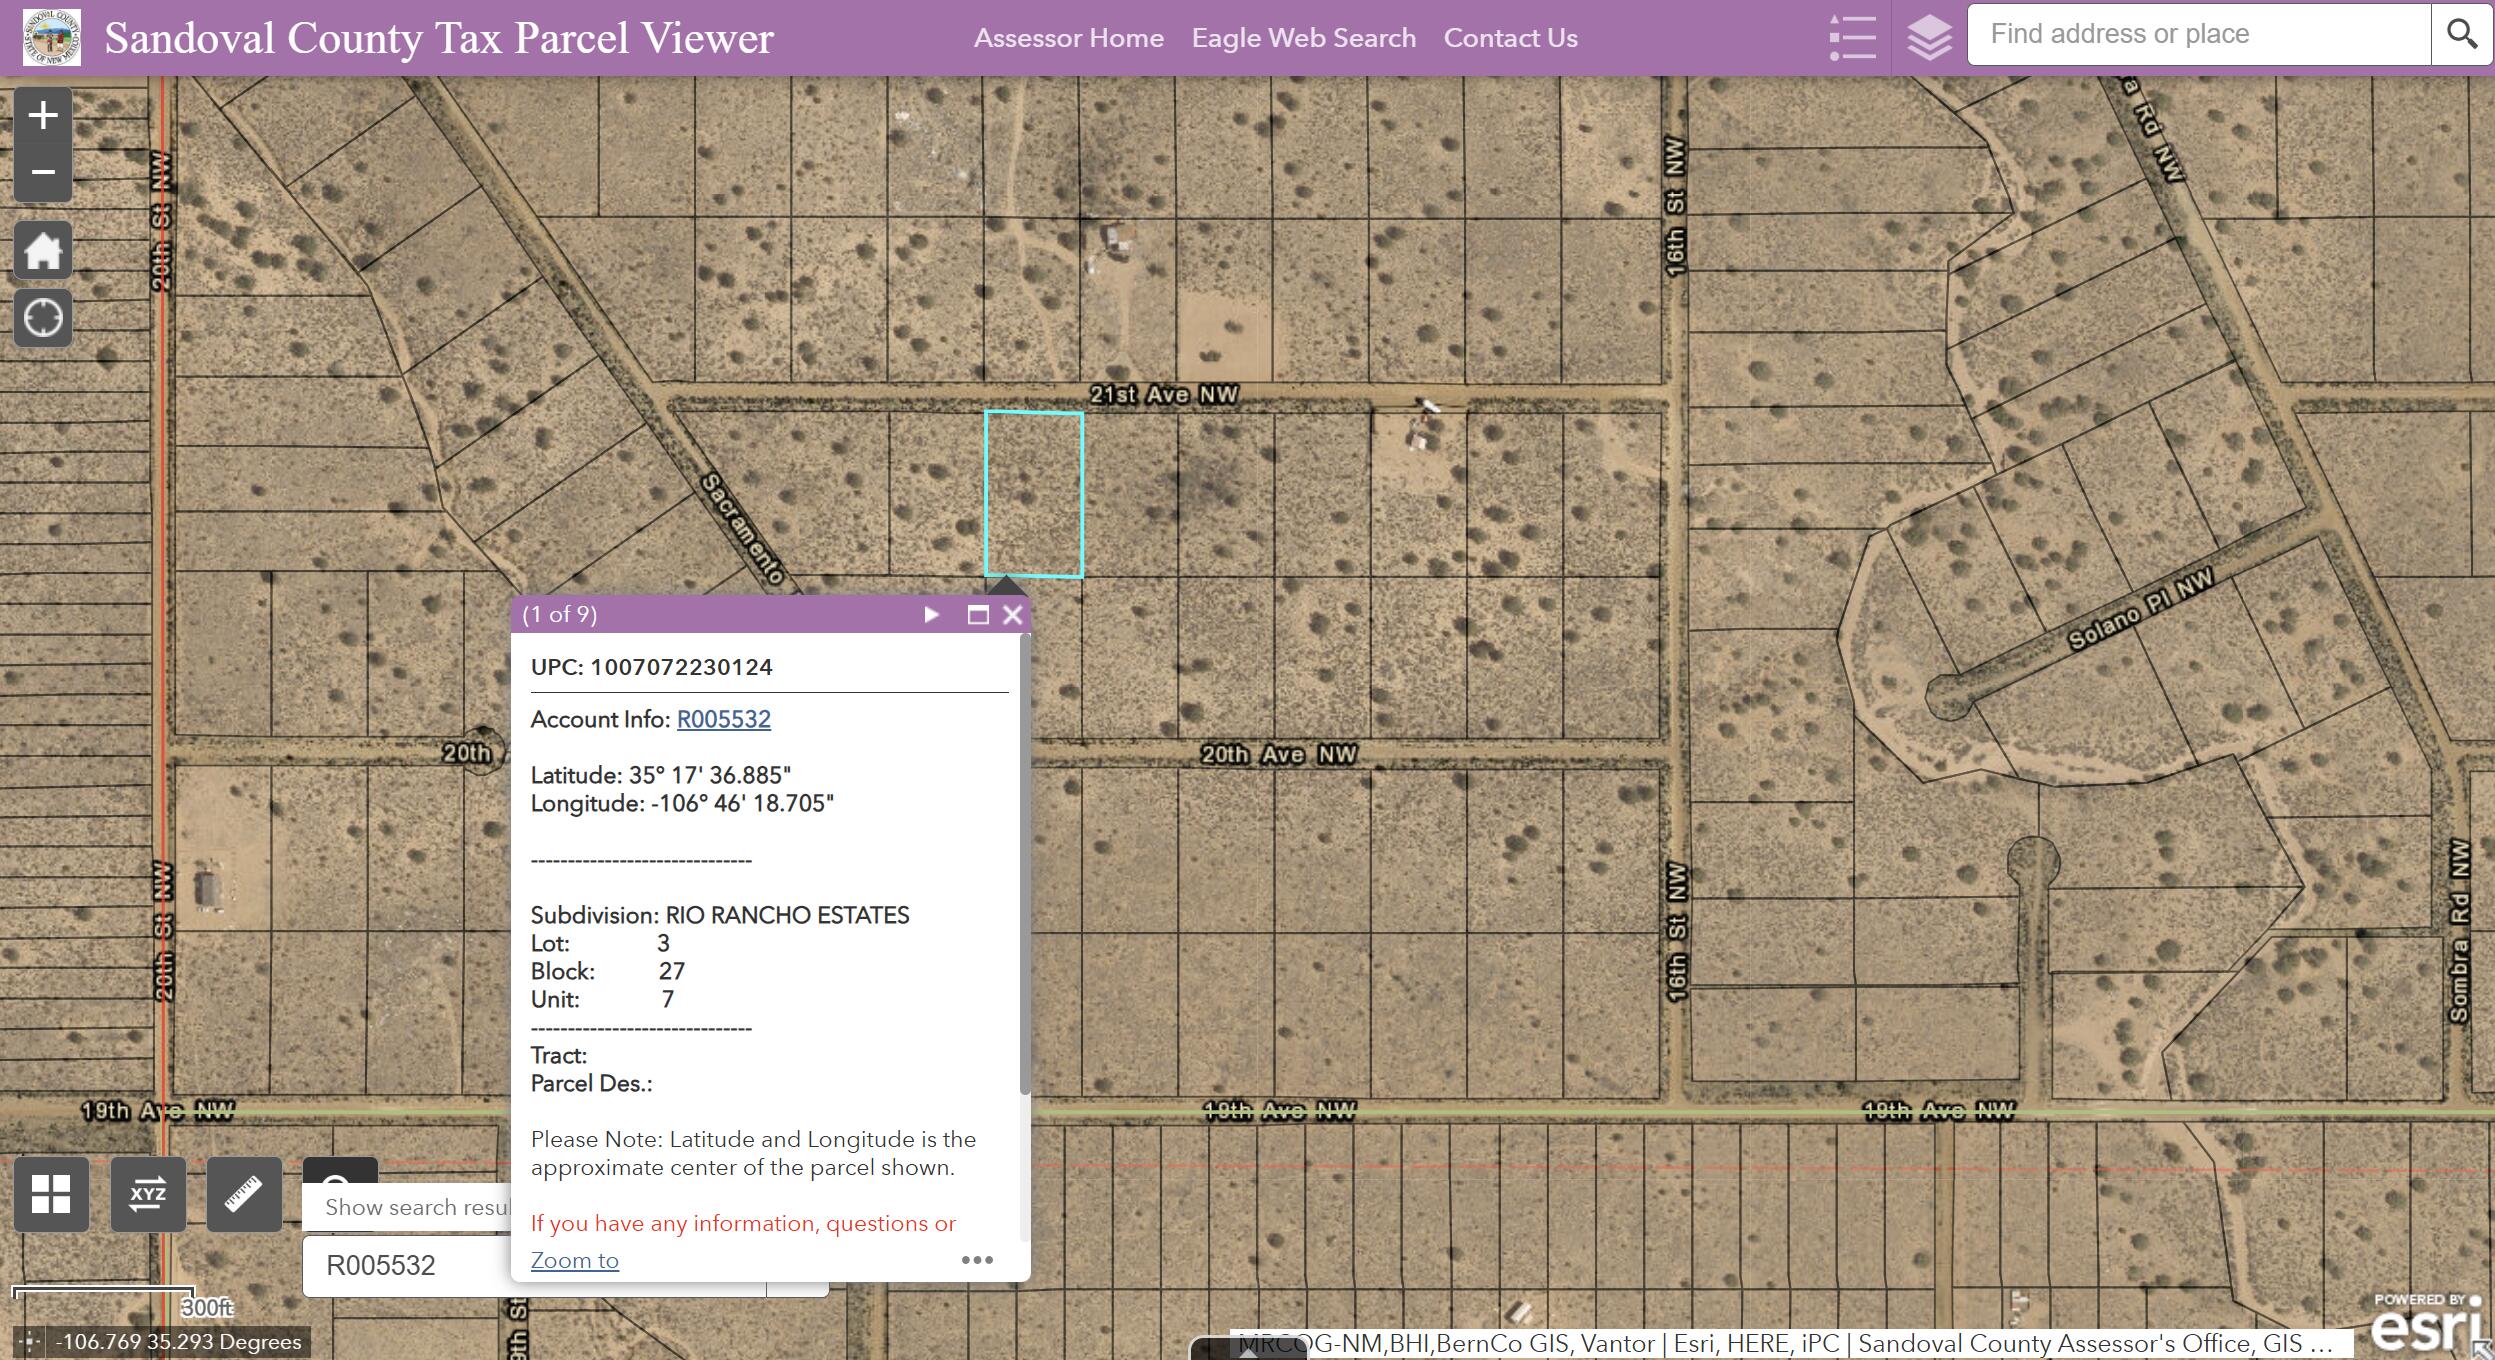This screenshot has width=2495, height=1360.
Task: Click Subdivision: RIO RANCHO ESTATES text
Action: tap(720, 915)
